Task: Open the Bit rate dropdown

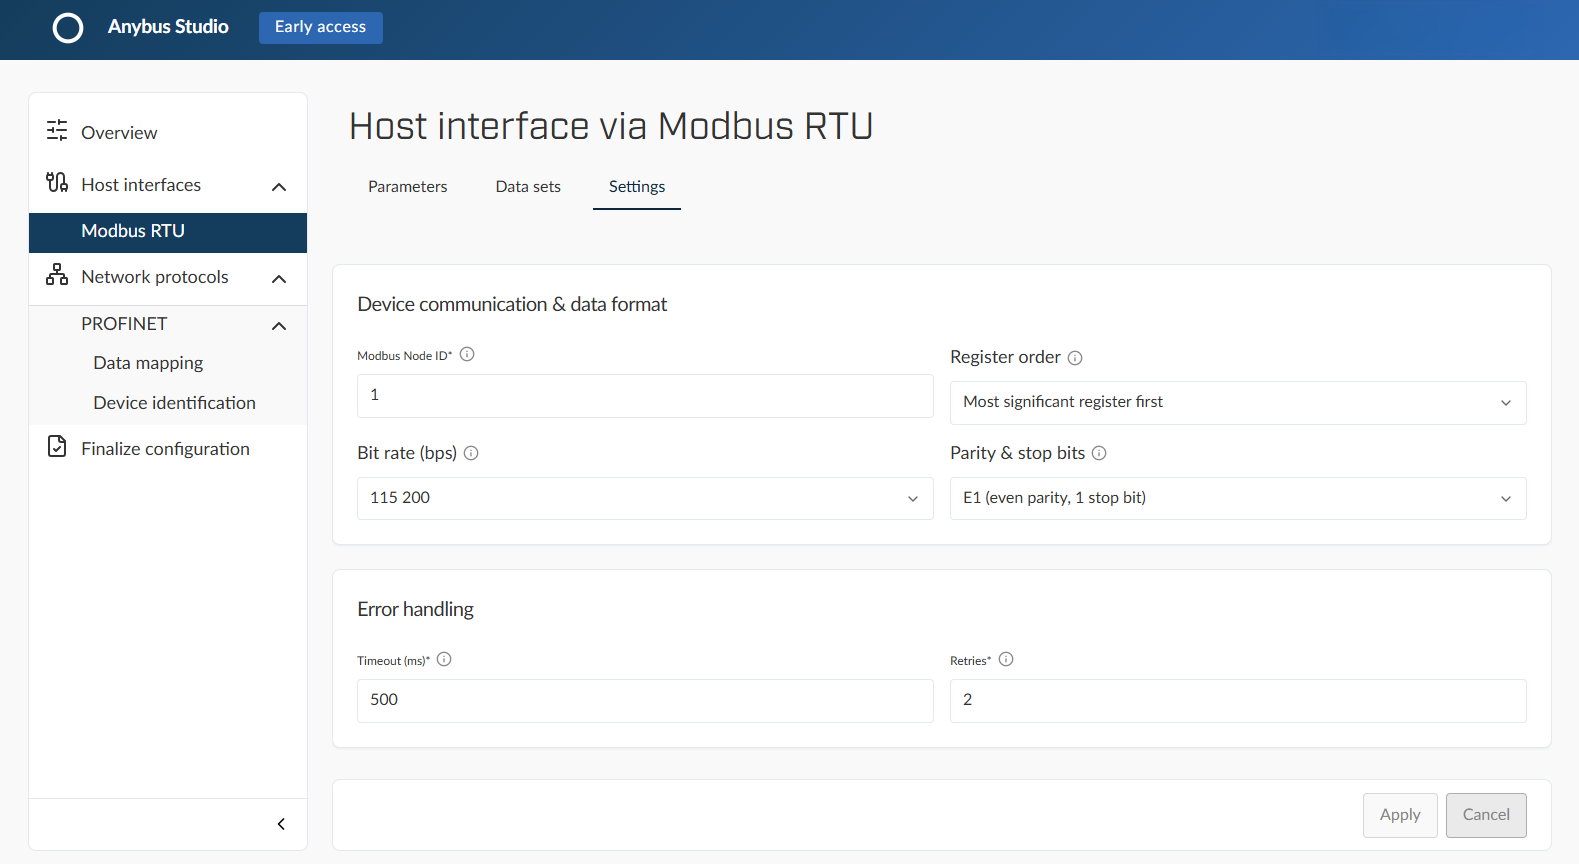Action: pyautogui.click(x=645, y=498)
